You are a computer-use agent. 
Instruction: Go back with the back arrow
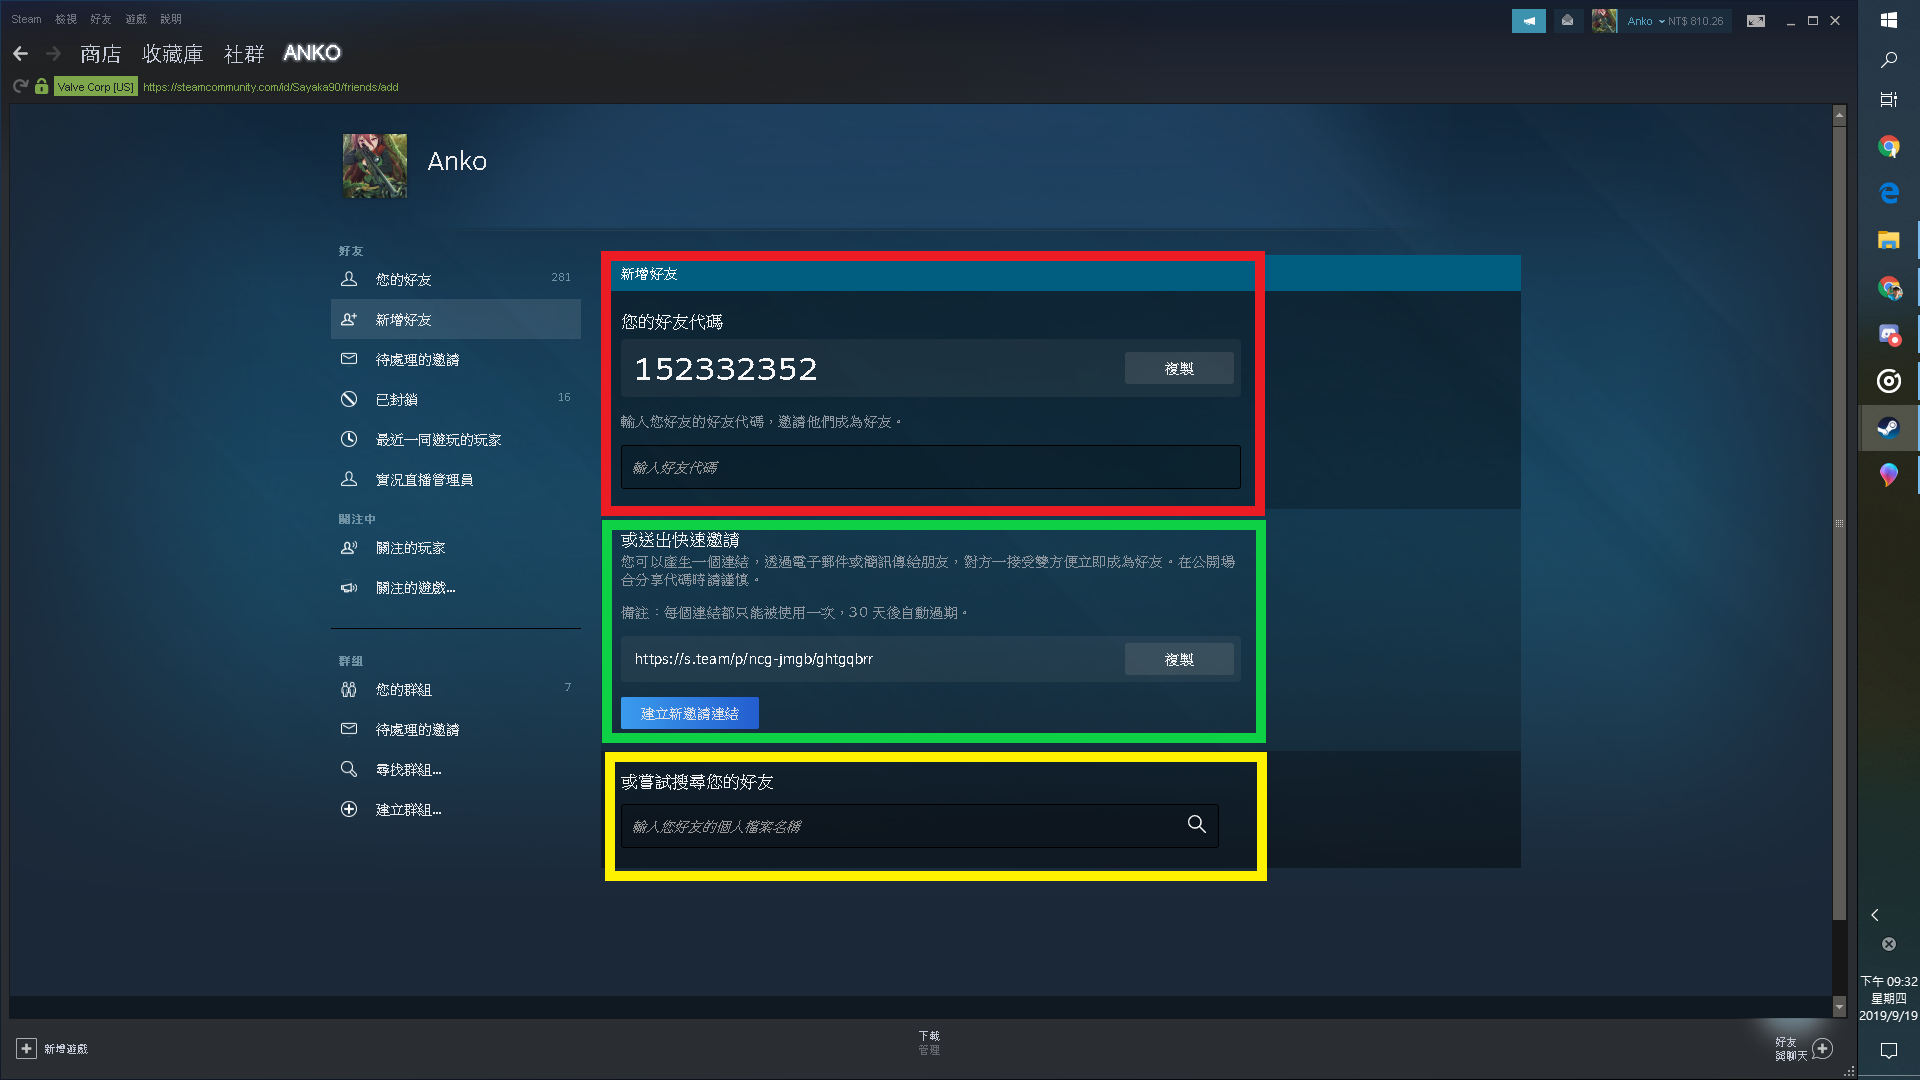tap(21, 53)
